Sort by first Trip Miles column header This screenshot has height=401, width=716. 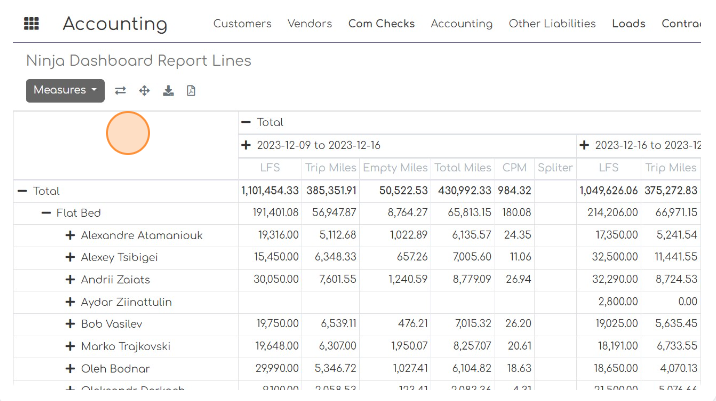pyautogui.click(x=331, y=168)
